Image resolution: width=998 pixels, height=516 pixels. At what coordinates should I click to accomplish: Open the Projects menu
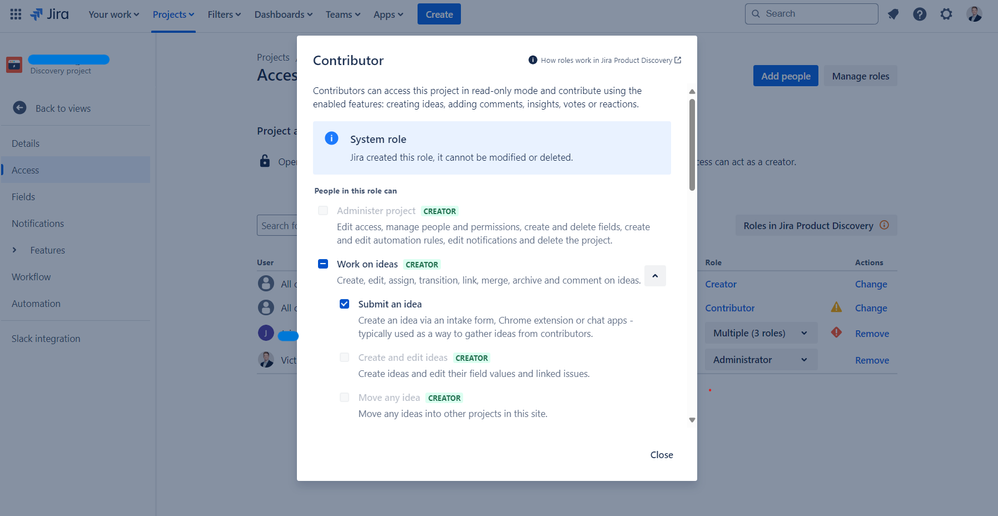pos(173,14)
